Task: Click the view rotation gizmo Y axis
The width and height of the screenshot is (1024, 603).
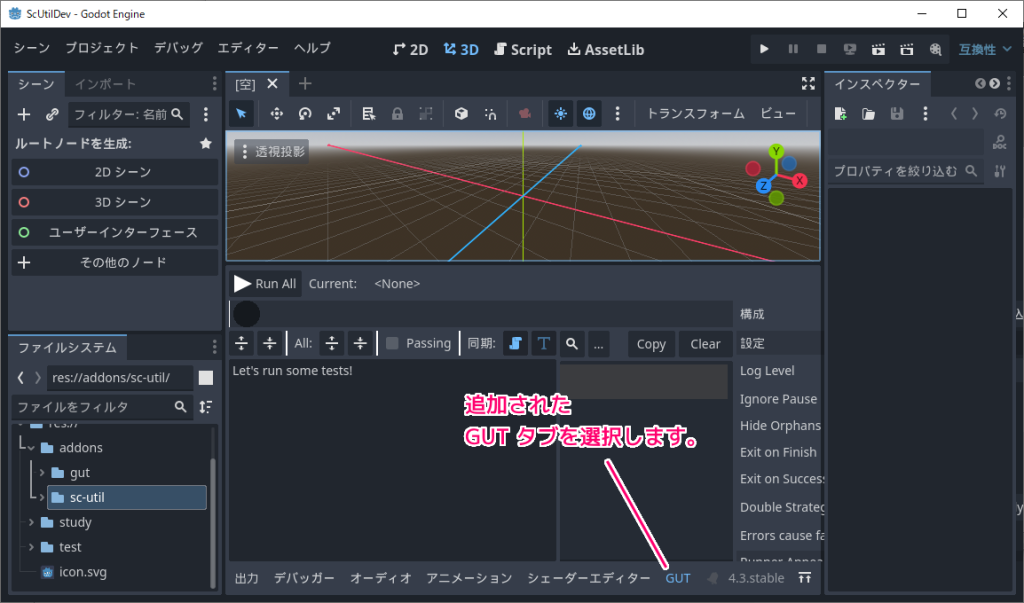Action: click(x=776, y=152)
